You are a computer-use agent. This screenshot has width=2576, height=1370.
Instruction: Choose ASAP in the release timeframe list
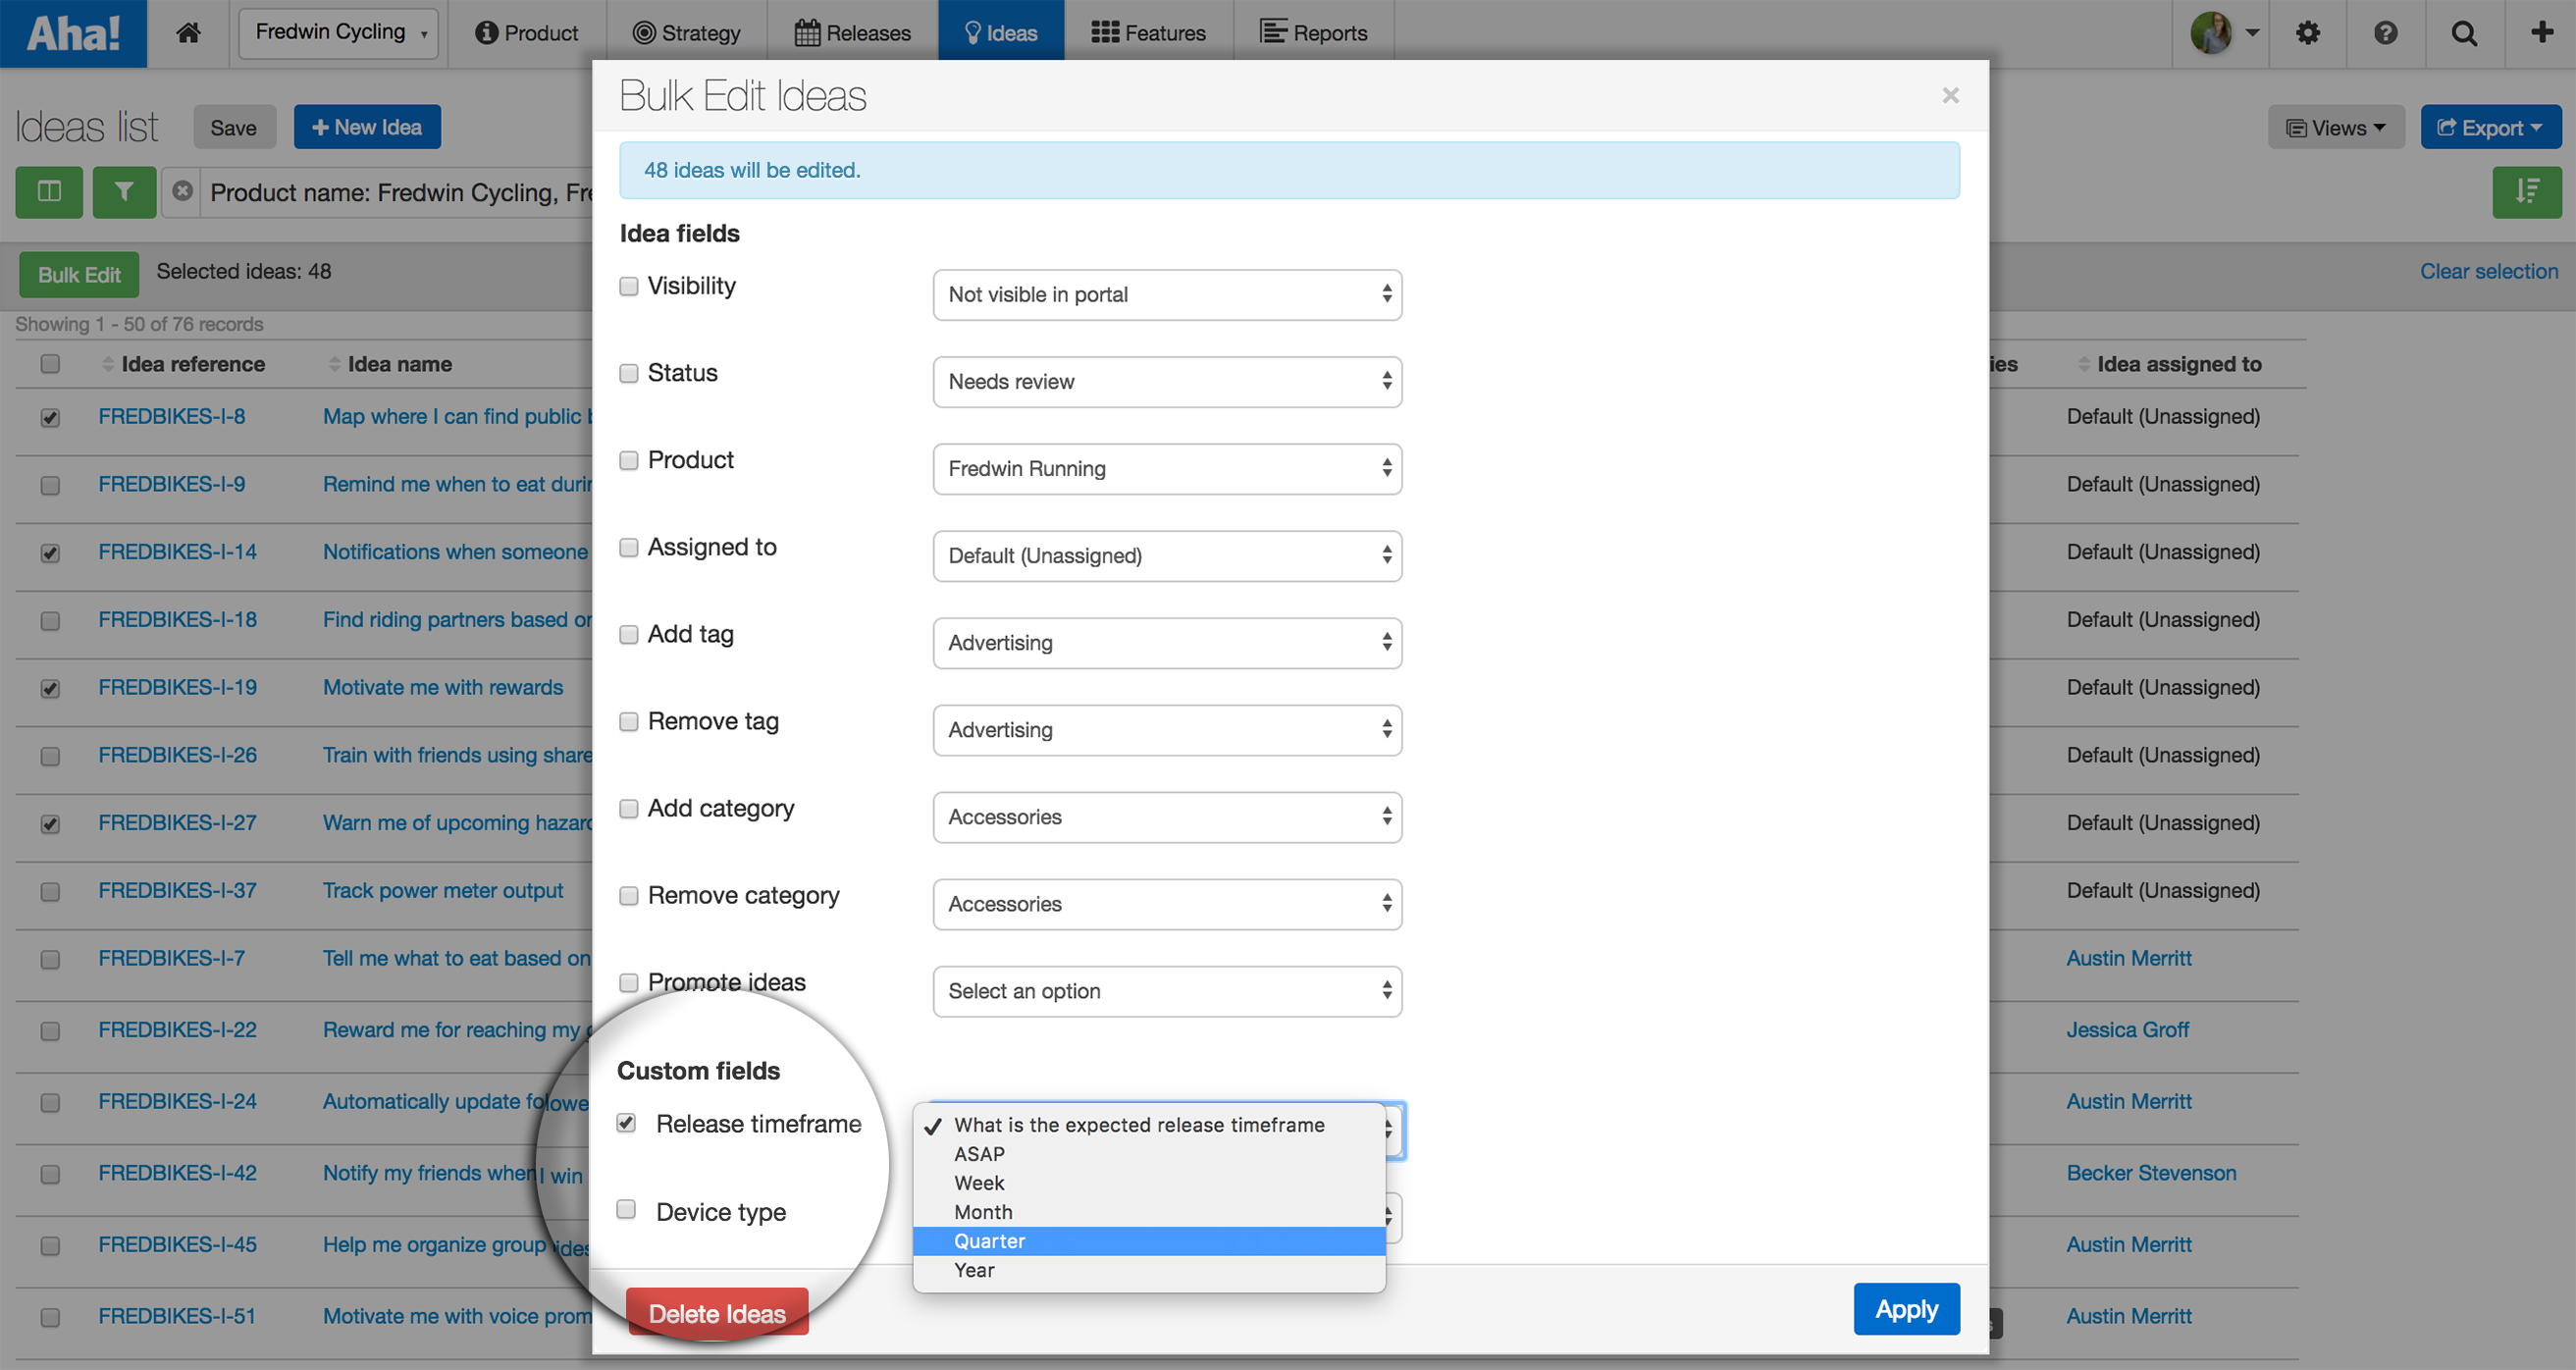click(979, 1154)
